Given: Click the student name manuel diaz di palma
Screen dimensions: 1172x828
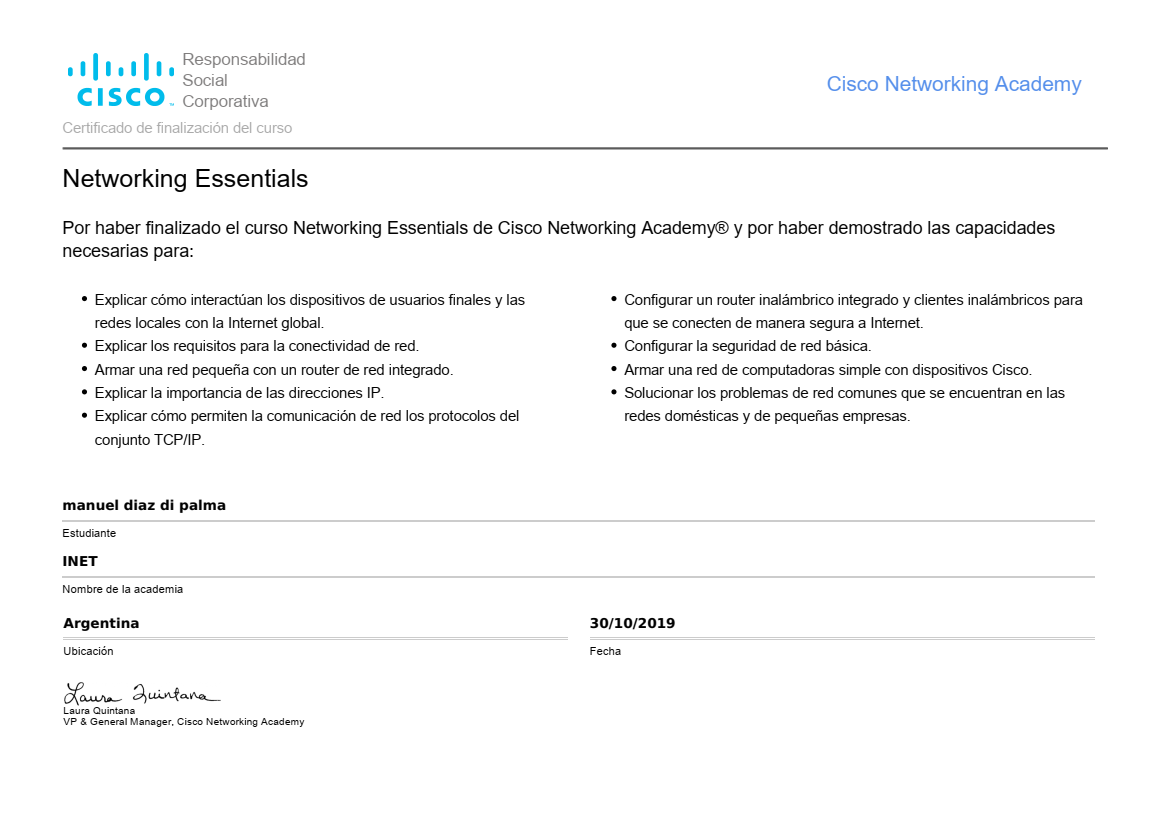Looking at the screenshot, I should pos(144,505).
